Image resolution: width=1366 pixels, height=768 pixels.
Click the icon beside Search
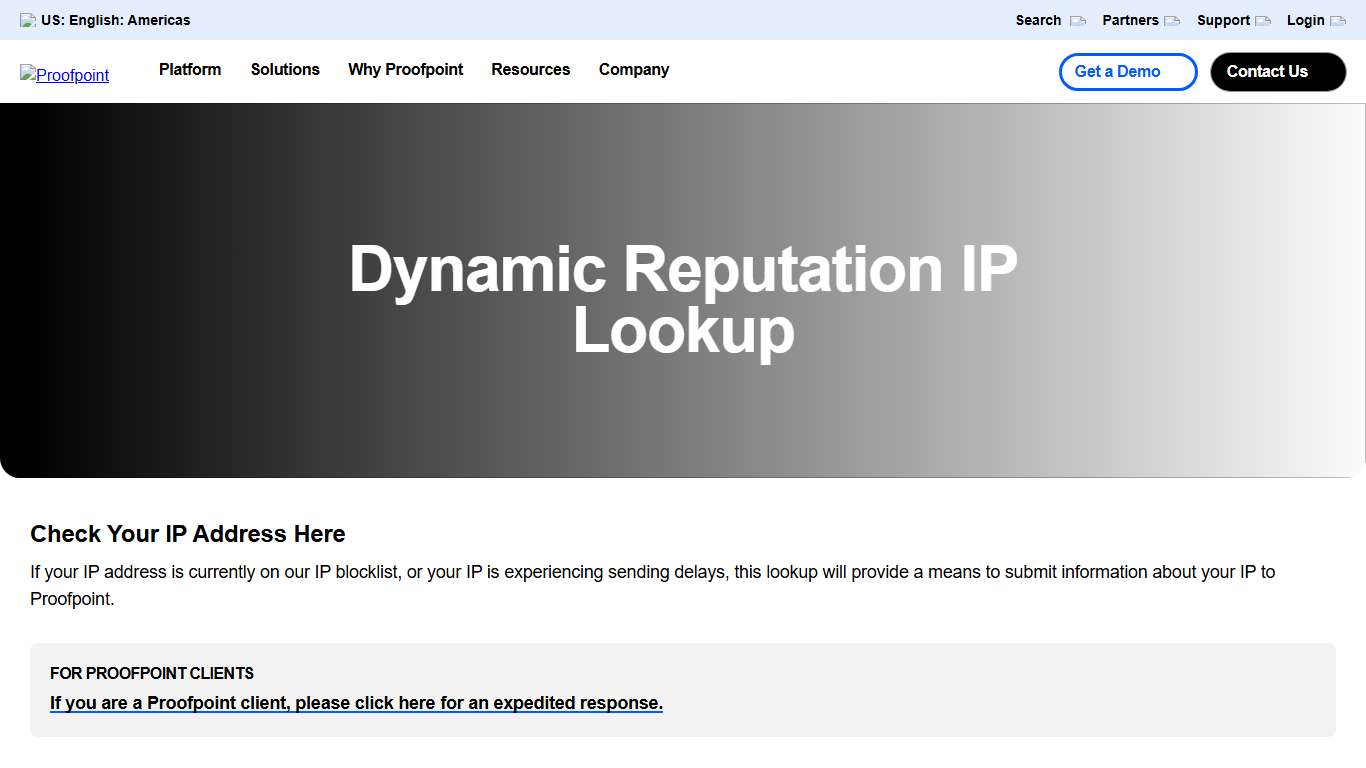[1077, 20]
